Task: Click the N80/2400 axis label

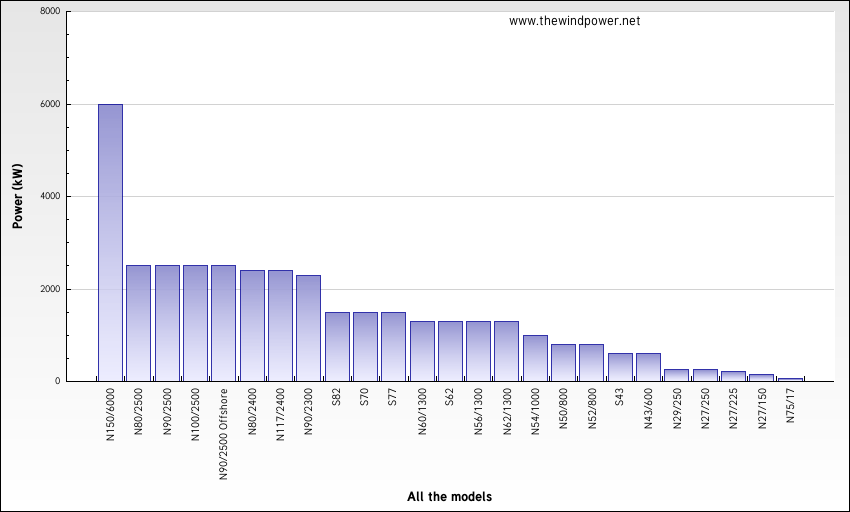Action: (252, 410)
